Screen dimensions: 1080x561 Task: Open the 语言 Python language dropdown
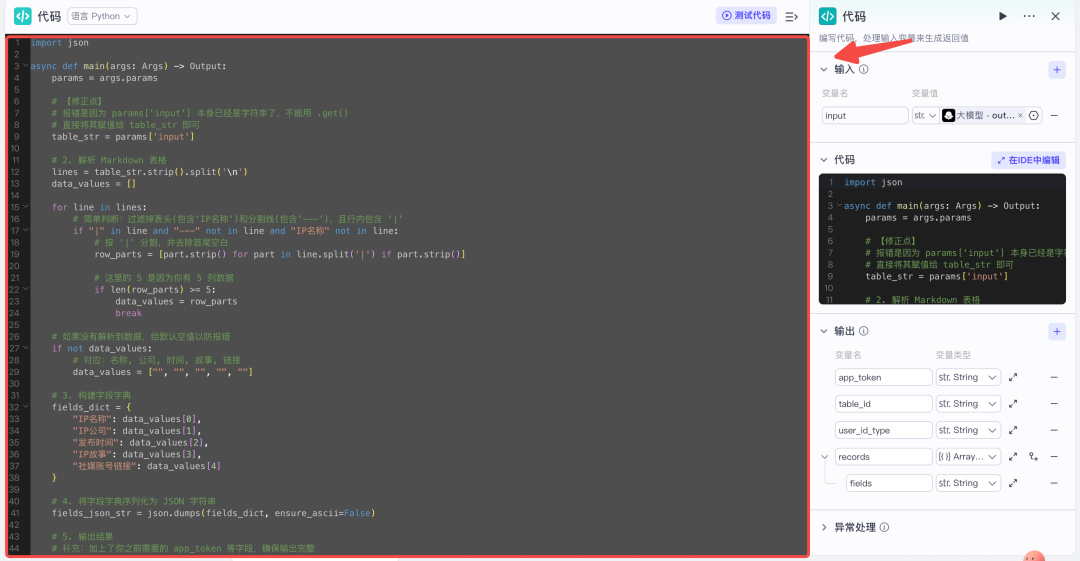(102, 16)
